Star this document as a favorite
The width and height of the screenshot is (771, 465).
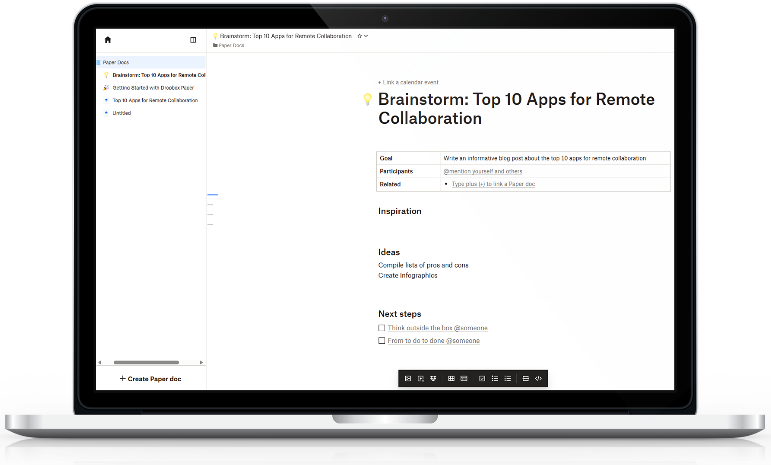coord(359,36)
